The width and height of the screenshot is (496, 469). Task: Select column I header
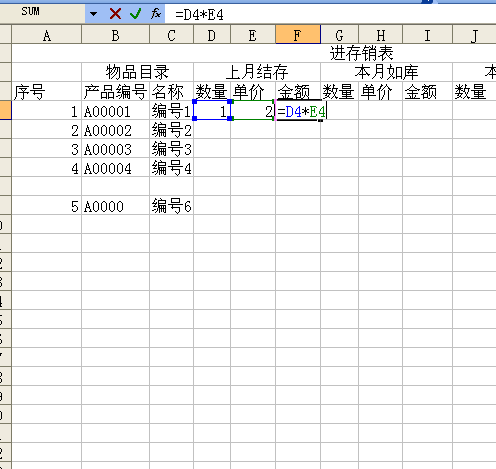pos(427,35)
